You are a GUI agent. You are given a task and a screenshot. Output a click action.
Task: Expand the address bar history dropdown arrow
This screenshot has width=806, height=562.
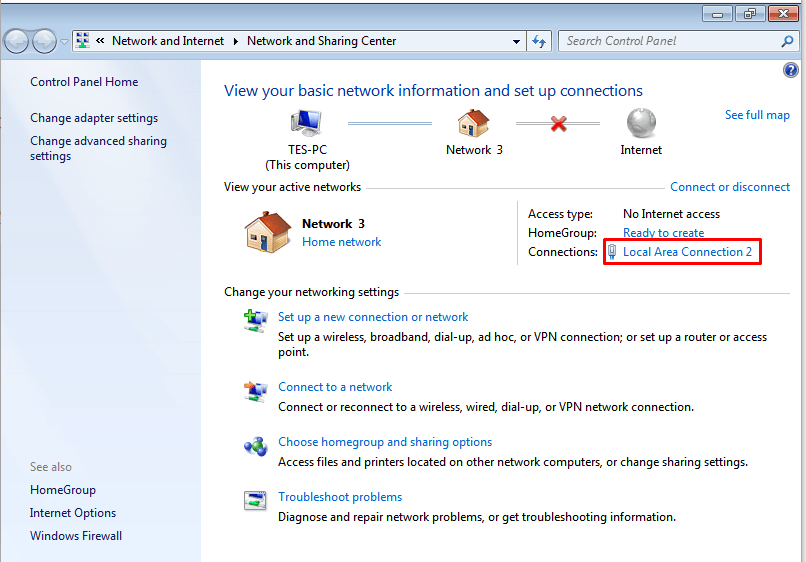click(x=516, y=42)
